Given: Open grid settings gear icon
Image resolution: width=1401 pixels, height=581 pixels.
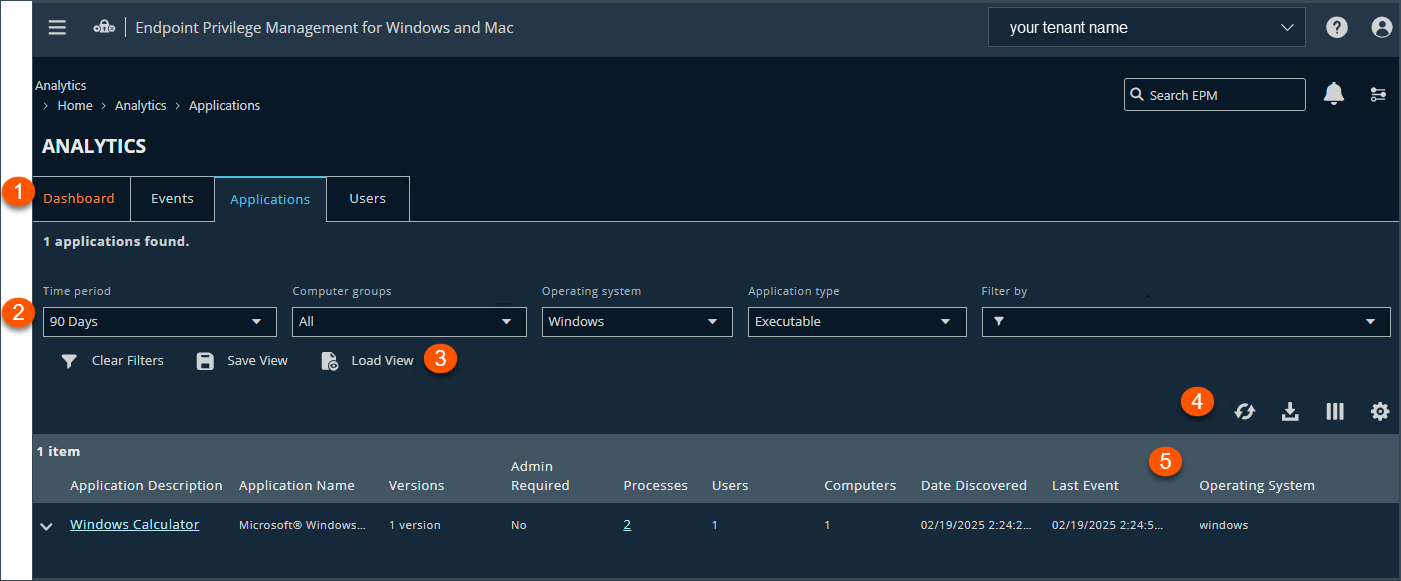Looking at the screenshot, I should pos(1380,411).
